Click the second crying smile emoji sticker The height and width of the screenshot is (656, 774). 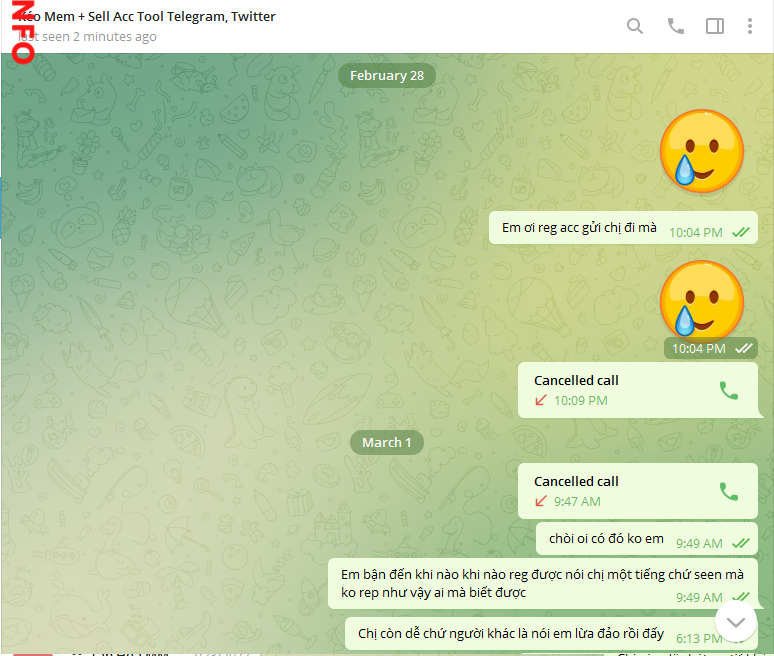(702, 300)
